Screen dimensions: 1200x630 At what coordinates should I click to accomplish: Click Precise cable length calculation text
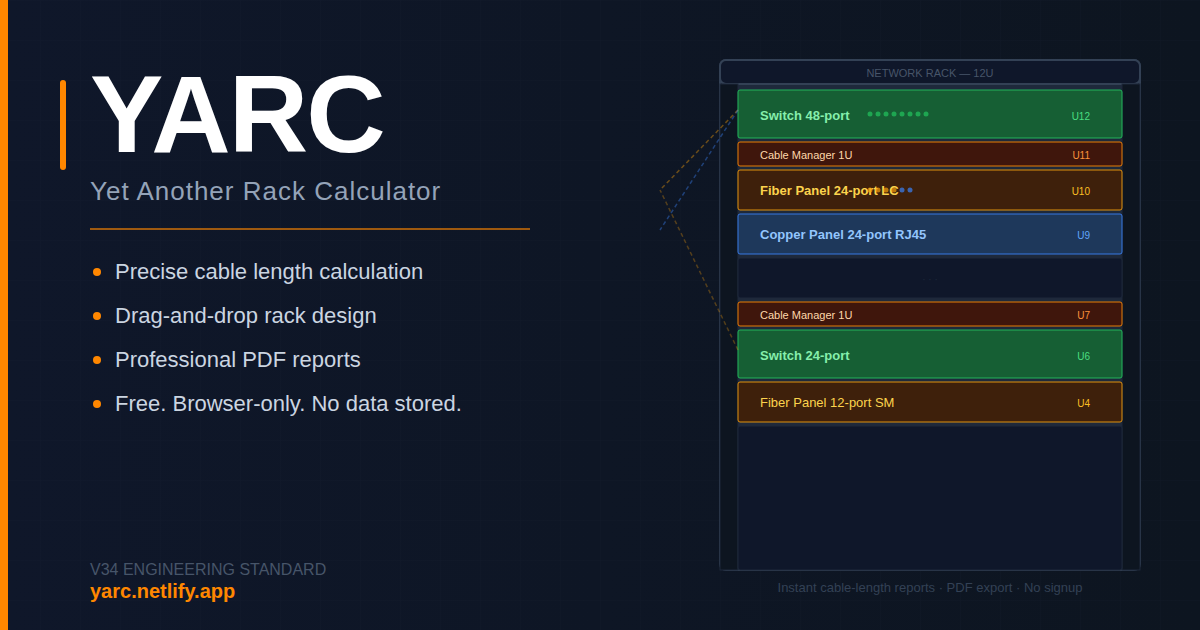[269, 272]
